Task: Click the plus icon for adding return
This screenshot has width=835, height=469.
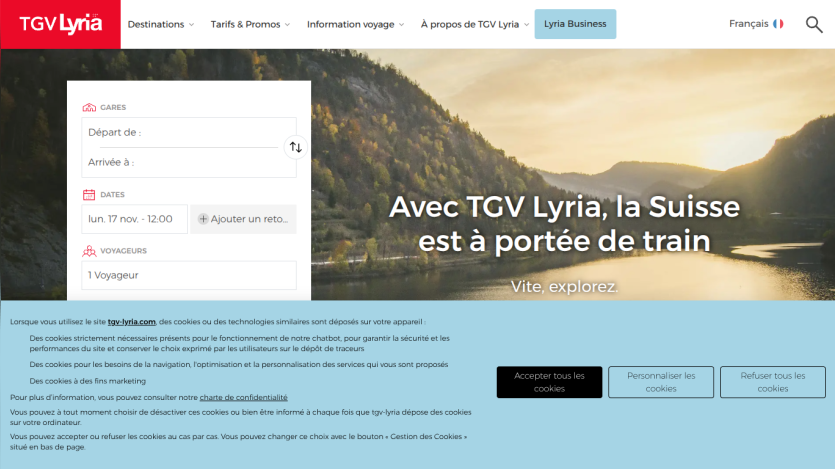Action: coord(203,219)
